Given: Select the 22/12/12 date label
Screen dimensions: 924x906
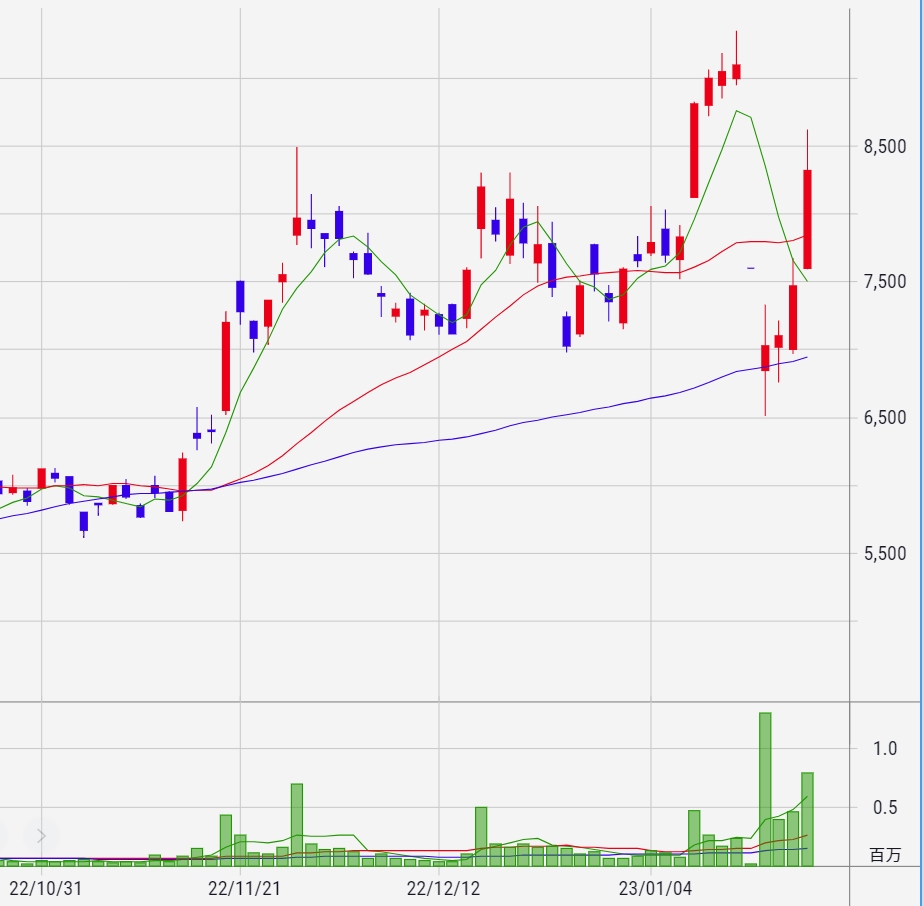Looking at the screenshot, I should click(443, 888).
